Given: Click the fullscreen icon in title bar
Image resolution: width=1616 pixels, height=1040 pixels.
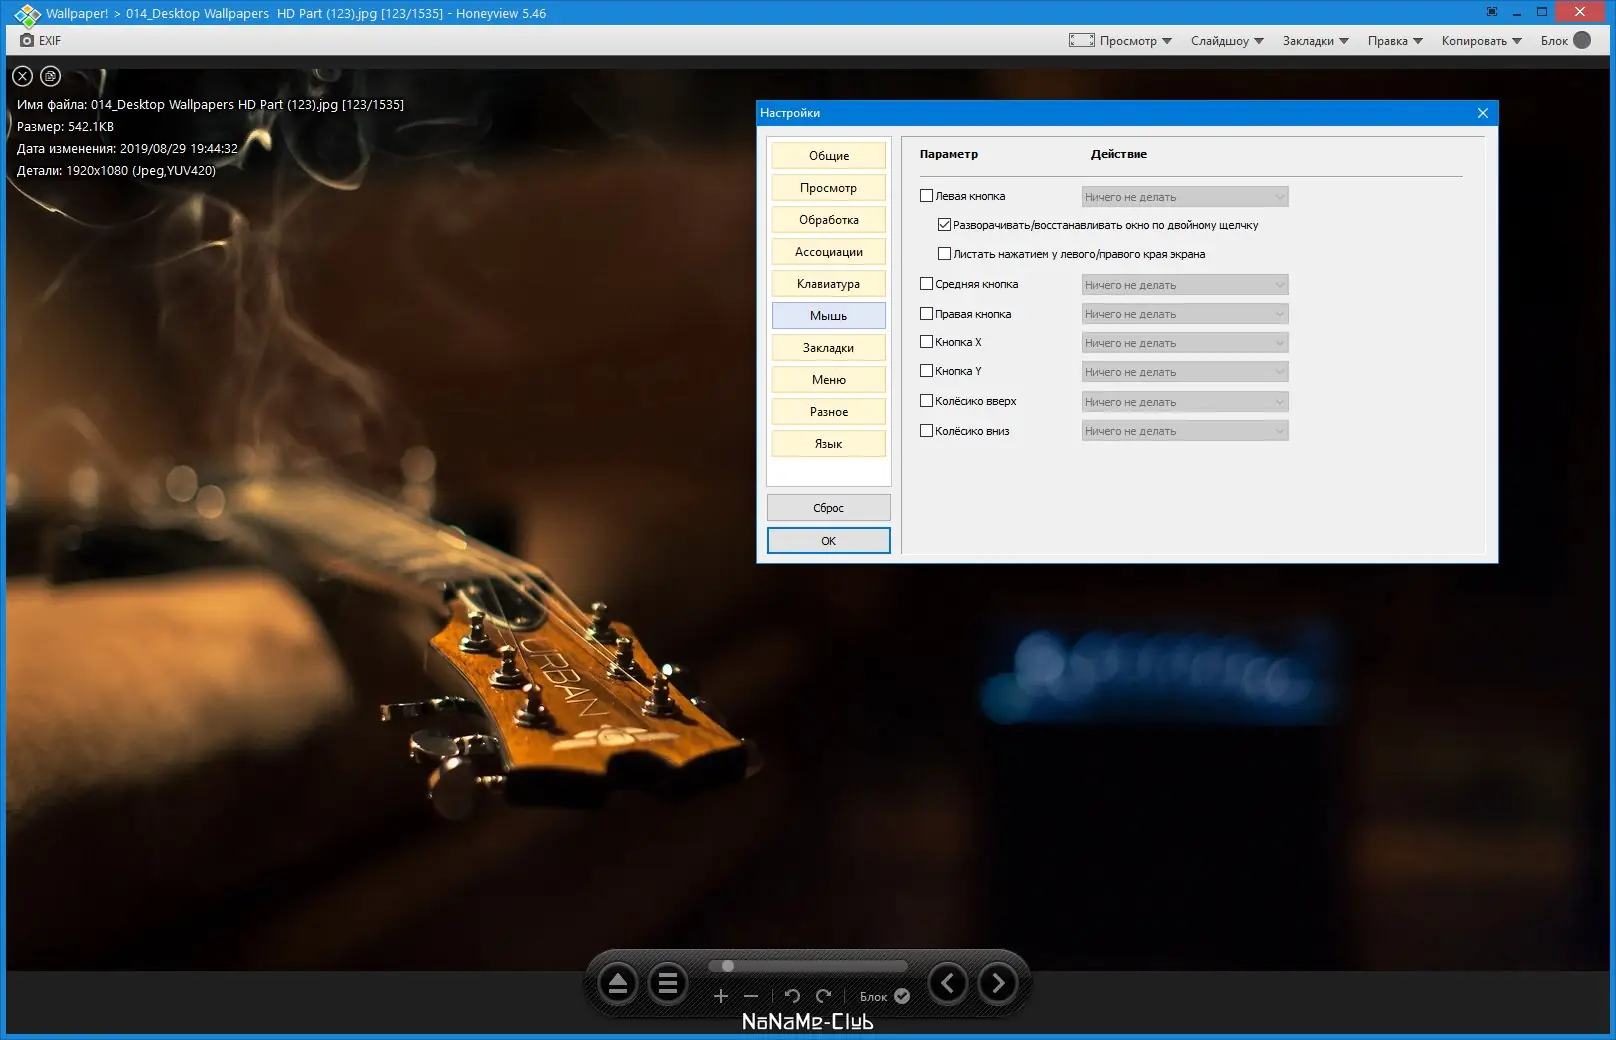Looking at the screenshot, I should (x=1492, y=12).
